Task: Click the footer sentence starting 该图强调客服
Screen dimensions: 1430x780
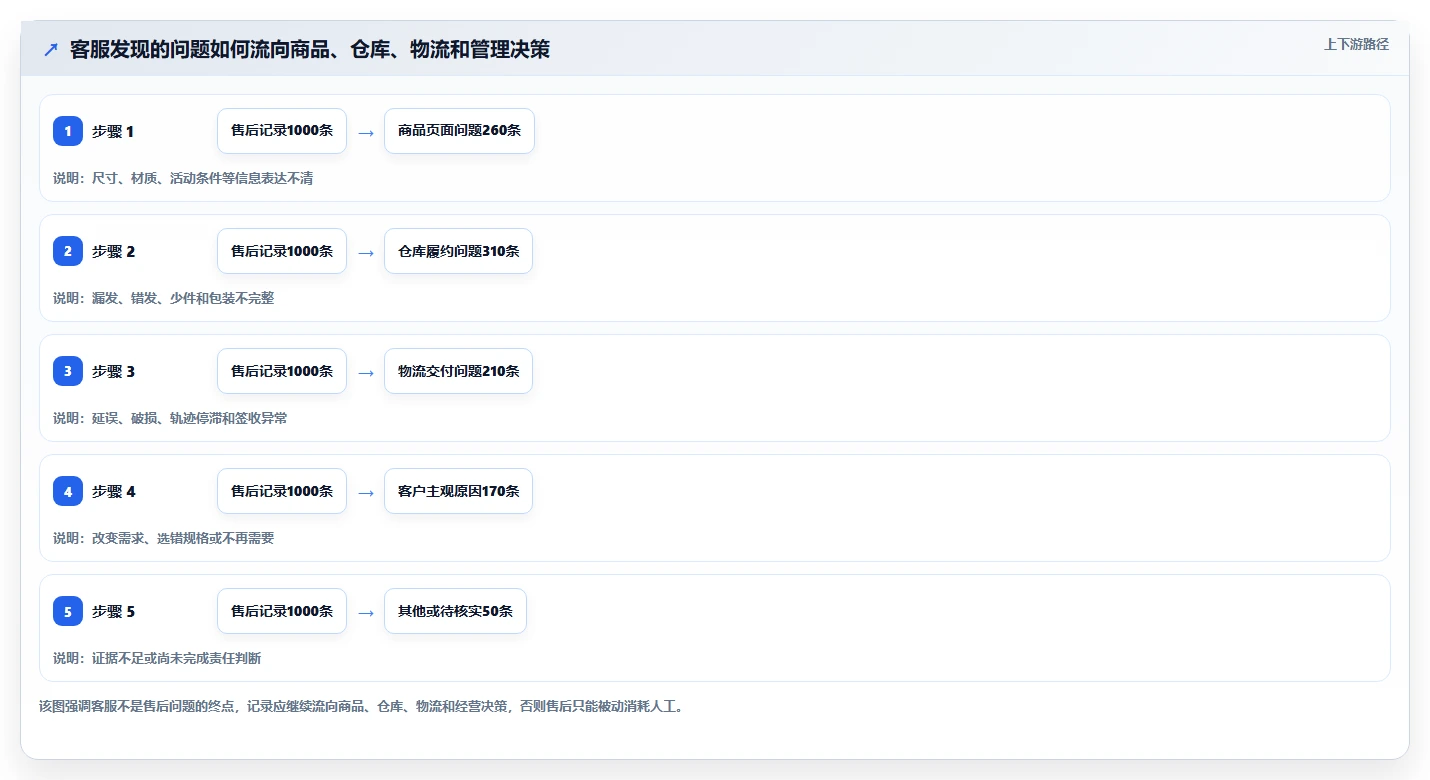Action: 362,706
